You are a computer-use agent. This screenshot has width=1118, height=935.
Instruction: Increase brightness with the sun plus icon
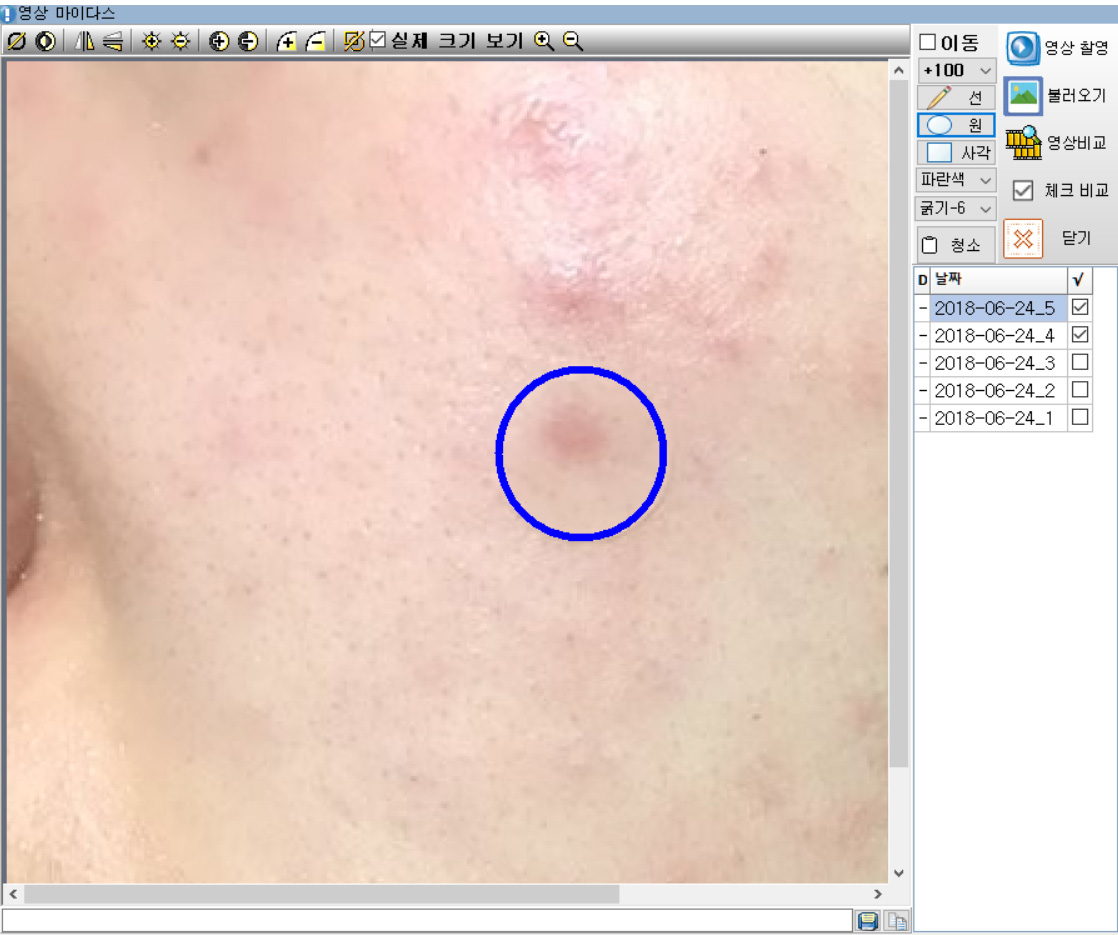151,41
